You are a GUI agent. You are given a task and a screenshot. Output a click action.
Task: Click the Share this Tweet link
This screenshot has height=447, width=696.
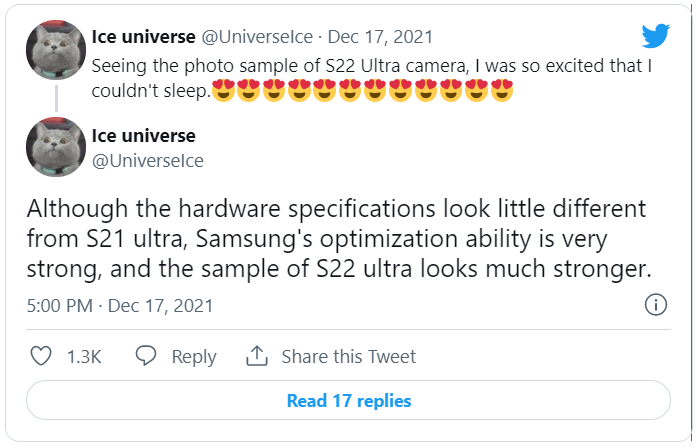[349, 357]
